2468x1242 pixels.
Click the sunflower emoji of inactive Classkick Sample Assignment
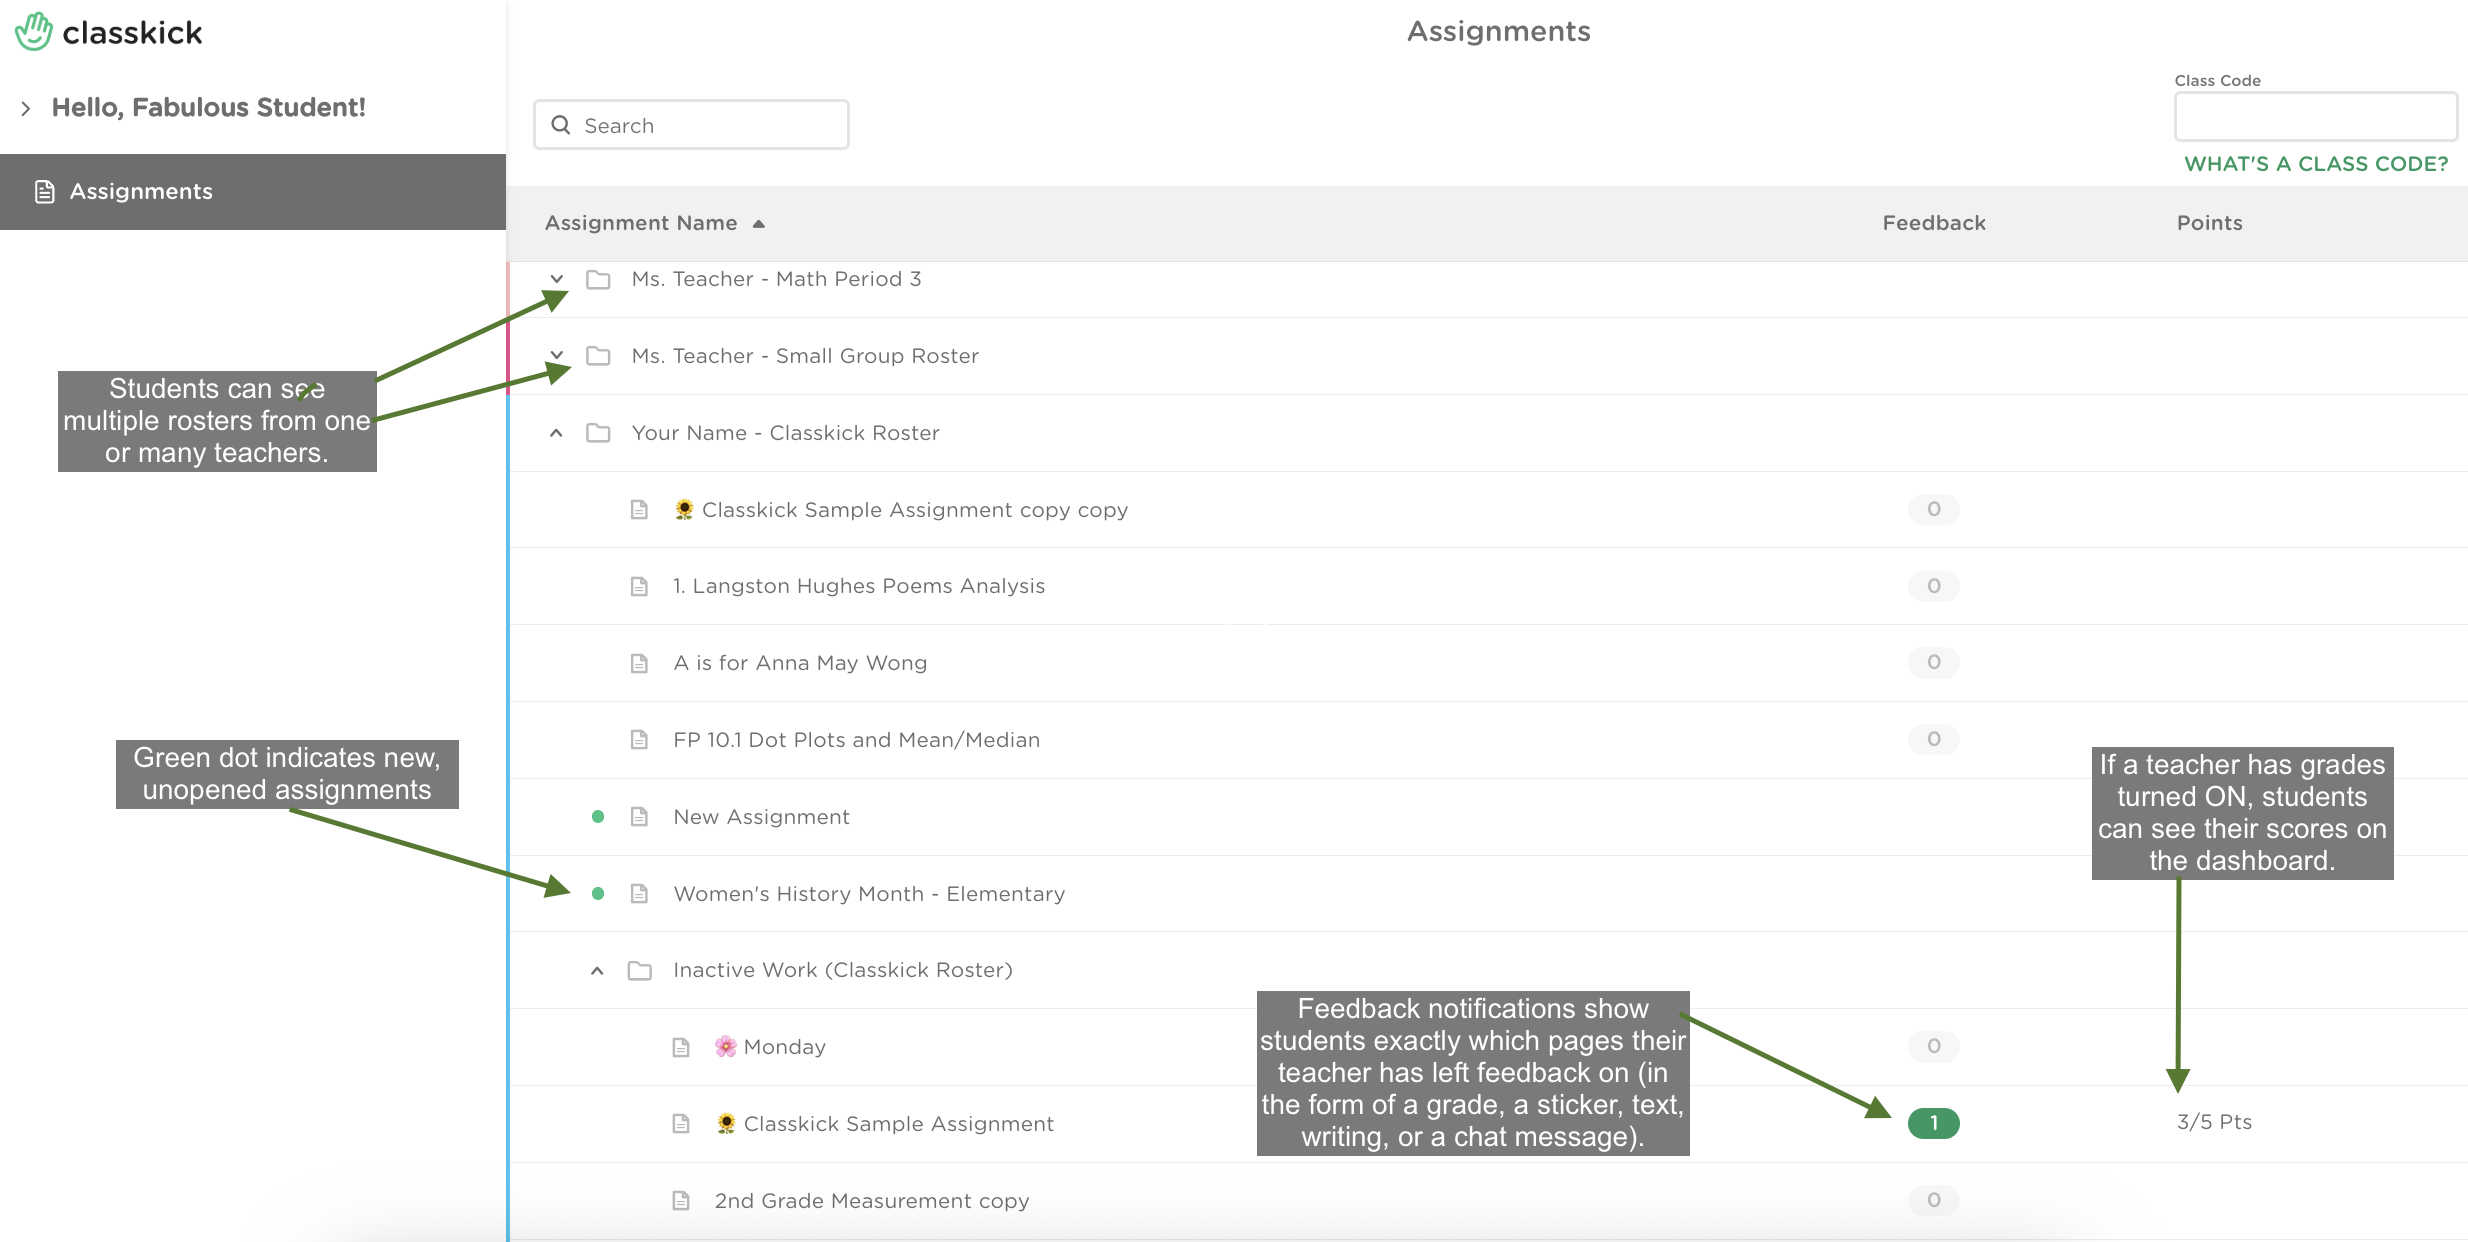pyautogui.click(x=726, y=1124)
